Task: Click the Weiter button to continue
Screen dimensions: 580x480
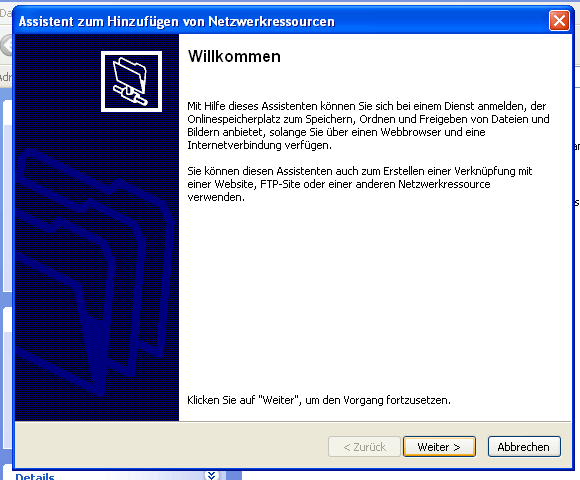Action: [x=439, y=447]
